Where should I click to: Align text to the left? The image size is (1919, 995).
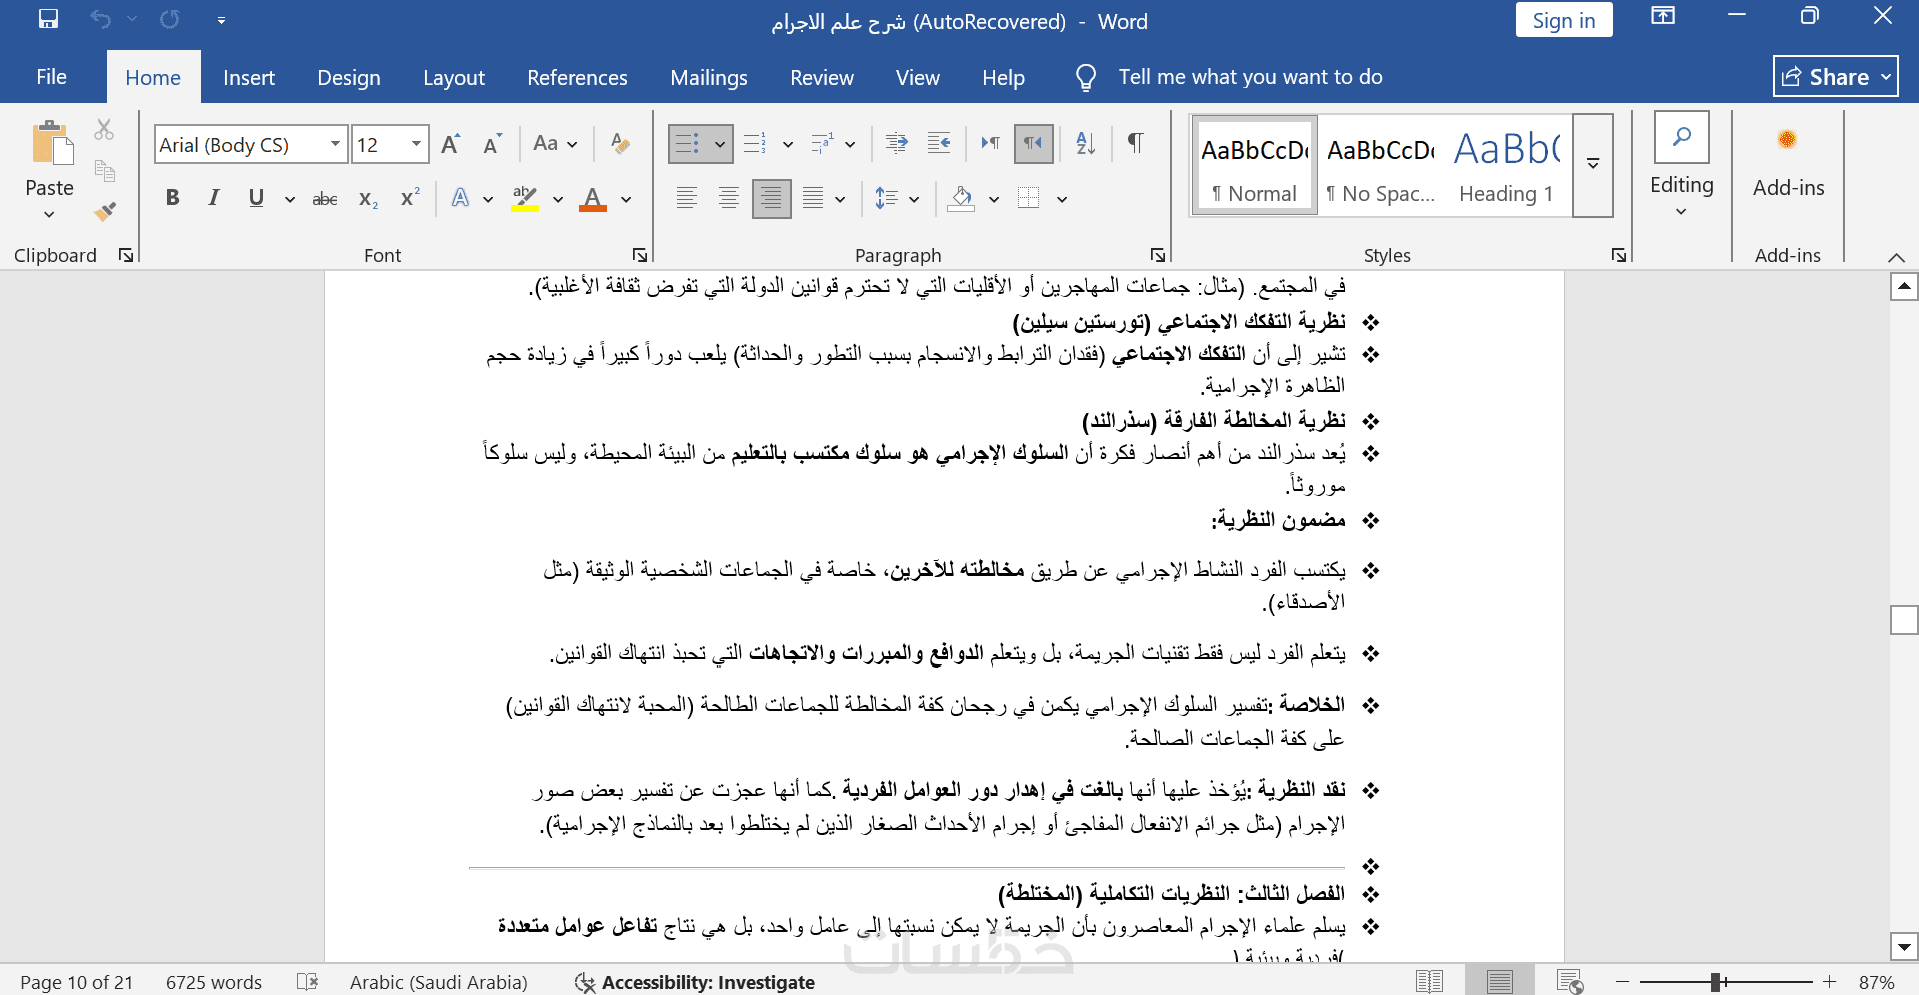pos(686,198)
